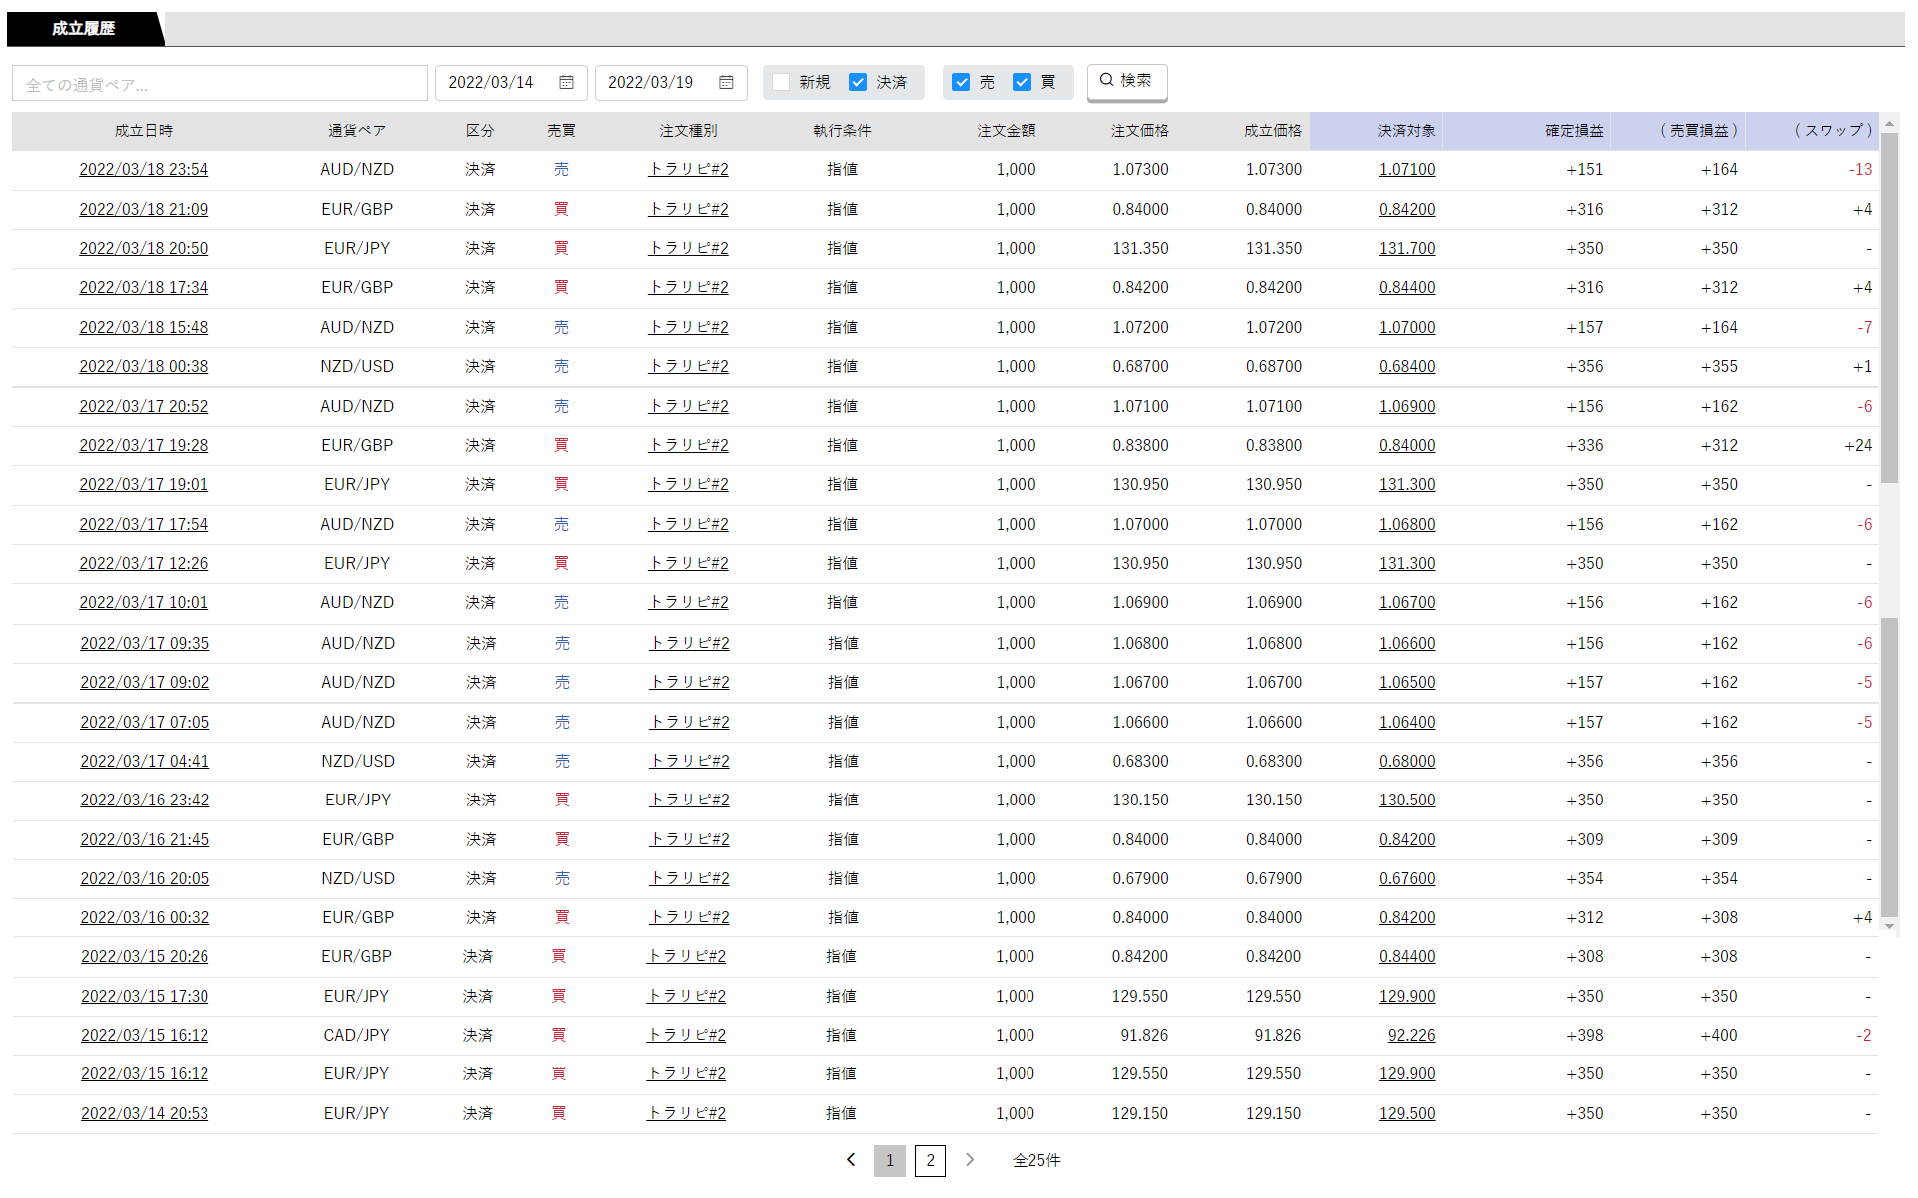Click settlement target 129.500 link
The image size is (1918, 1198).
[x=1407, y=1114]
